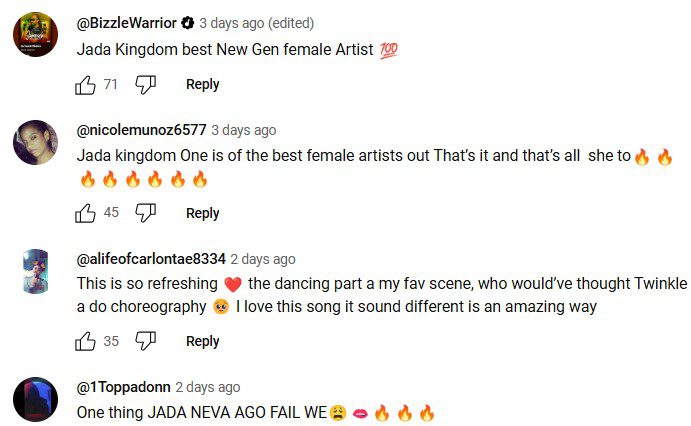Open the @BizzleWarrior channel name
This screenshot has height=426, width=691.
click(x=127, y=22)
